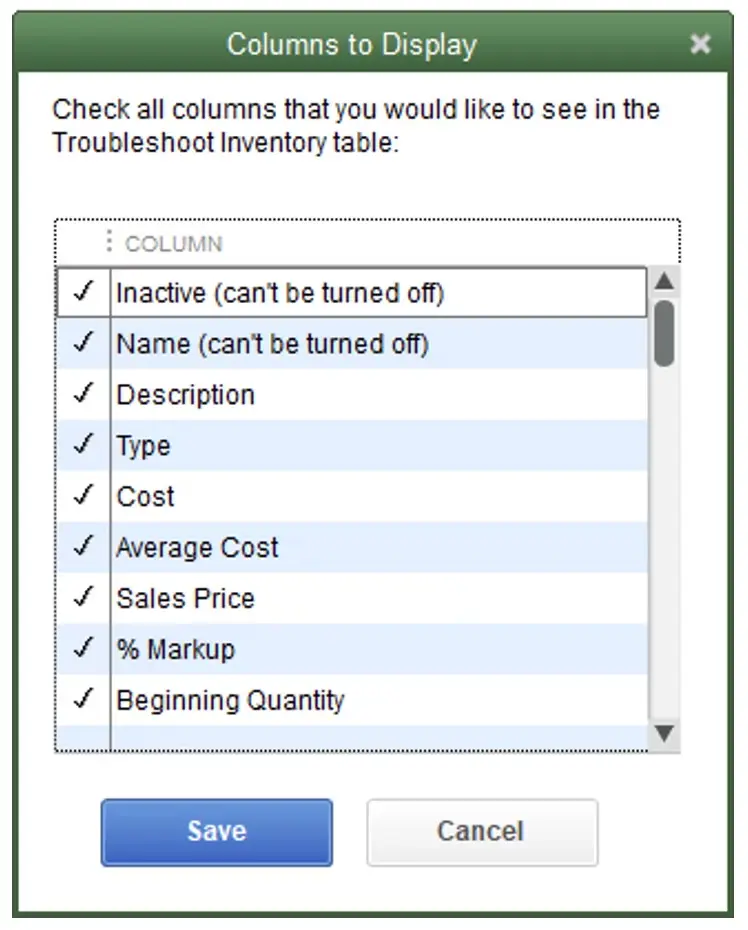Uncheck Beginning Quantity column checkmark

pos(84,700)
